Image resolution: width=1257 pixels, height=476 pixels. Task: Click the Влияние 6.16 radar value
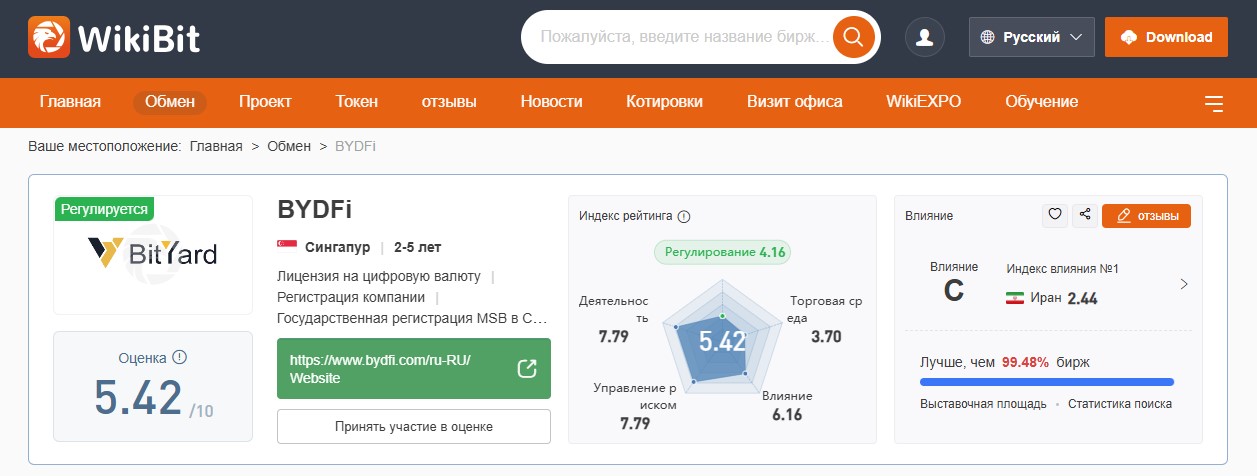coord(787,414)
